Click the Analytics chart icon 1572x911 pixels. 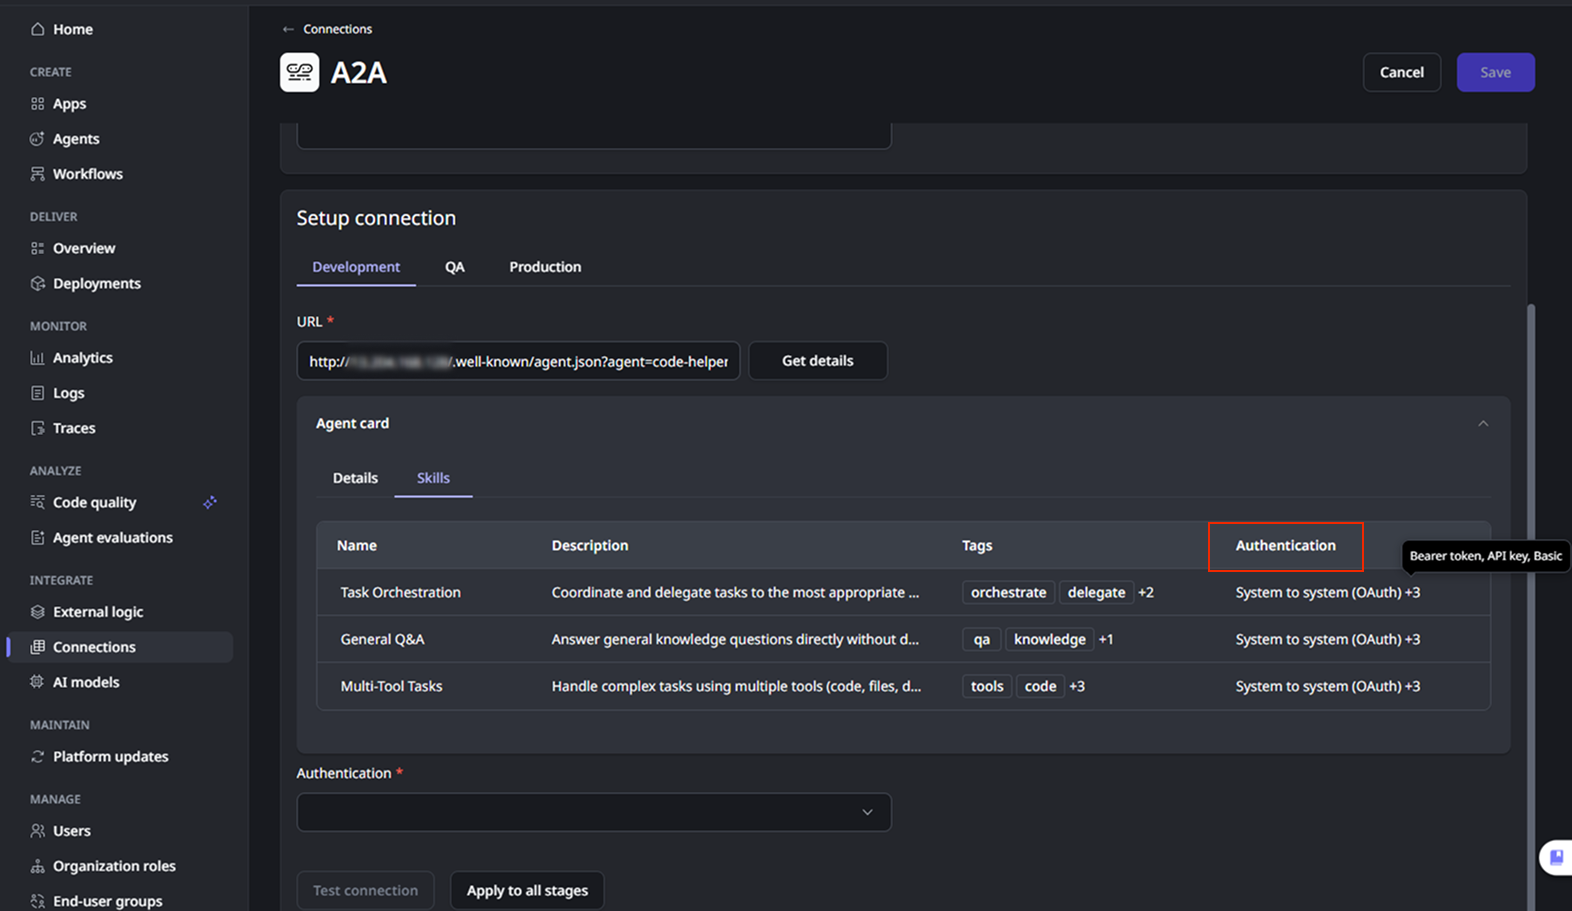click(x=38, y=358)
